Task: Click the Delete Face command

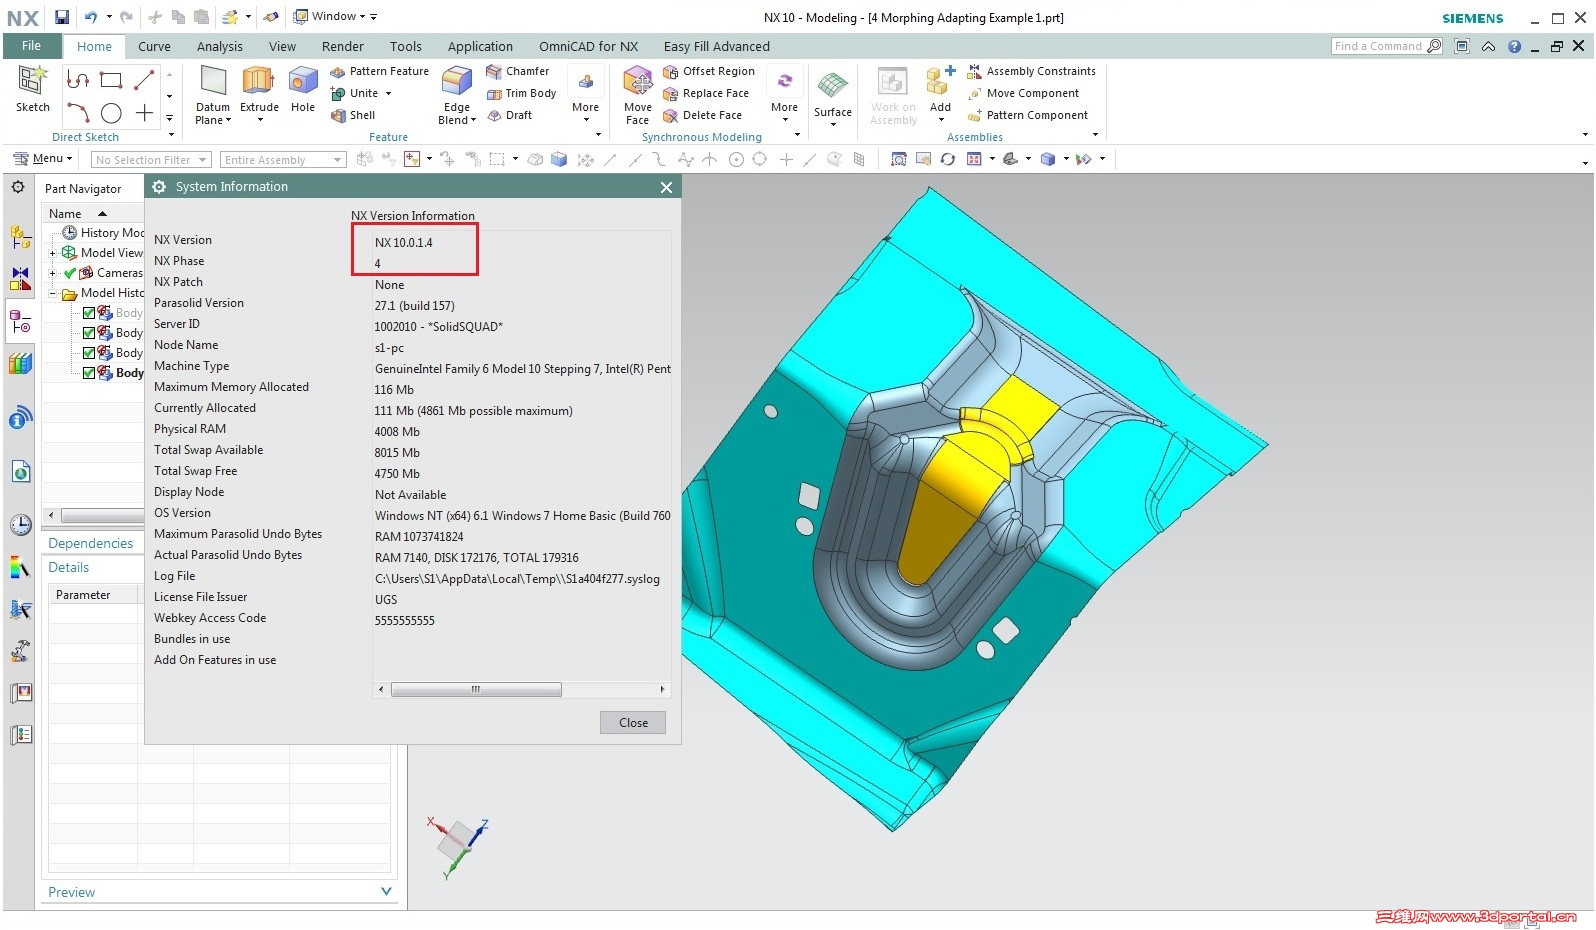Action: [702, 115]
